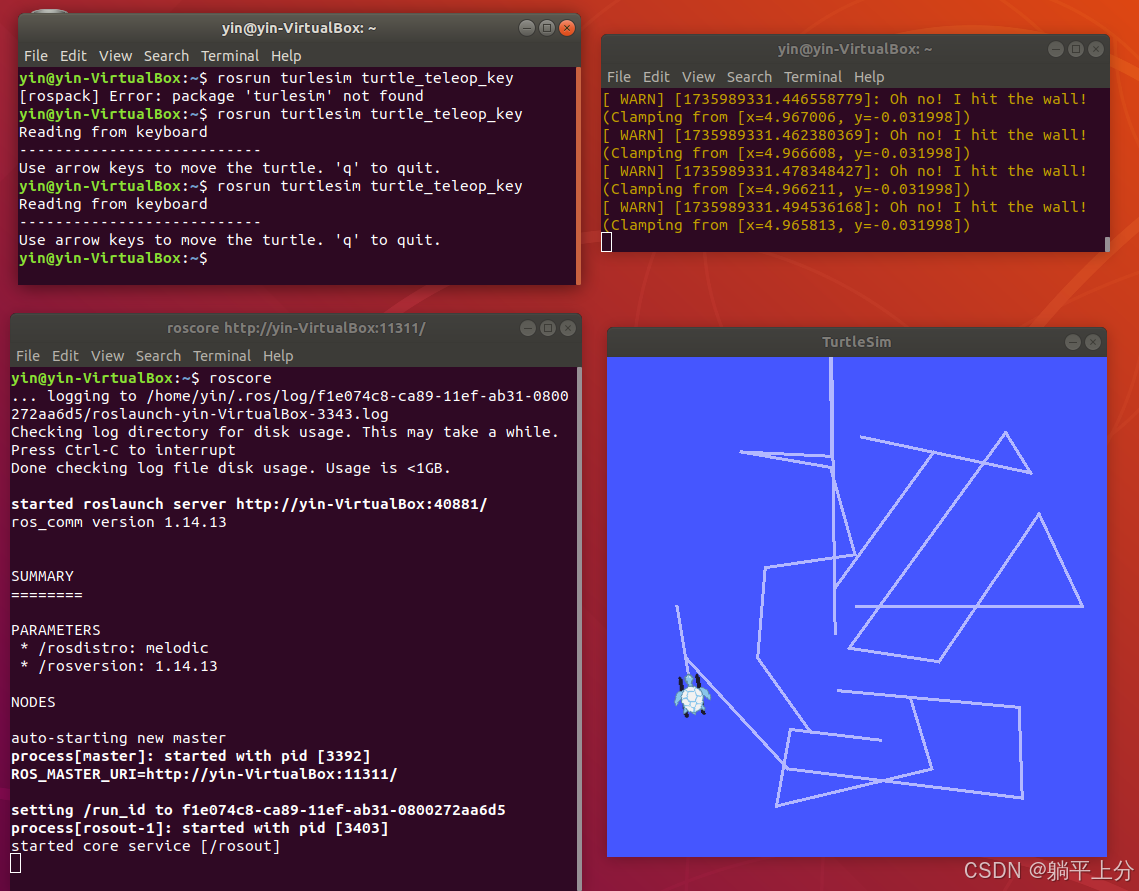Maximize the roscore terminal window

coord(548,328)
